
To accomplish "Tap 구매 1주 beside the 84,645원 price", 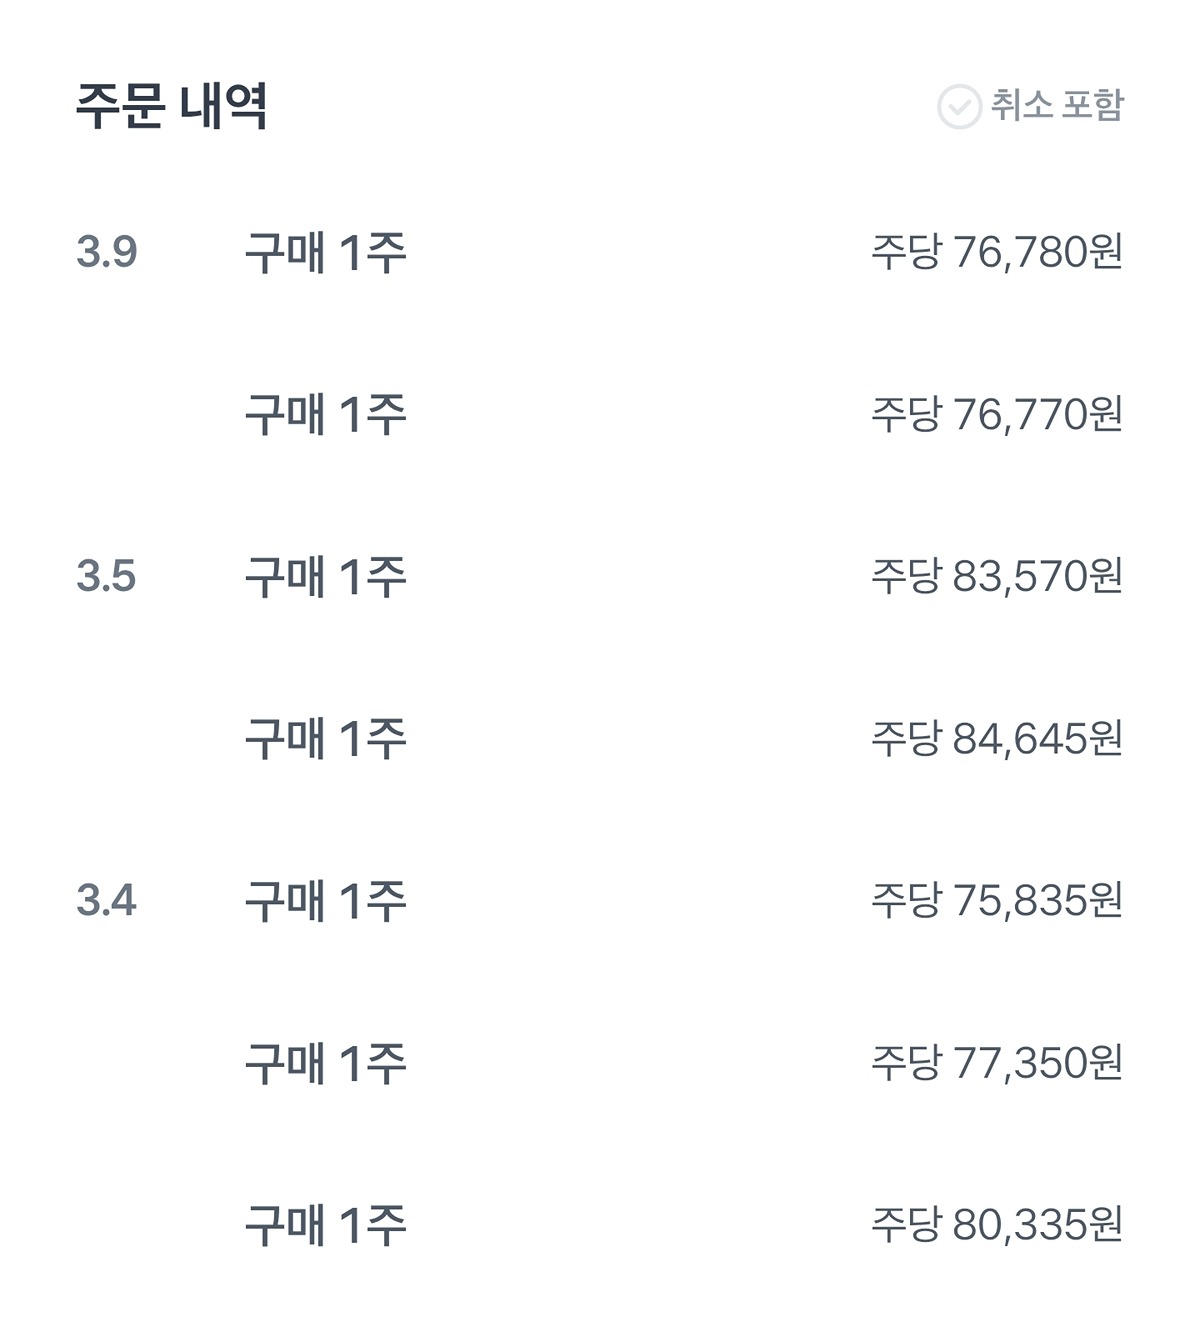I will (326, 738).
